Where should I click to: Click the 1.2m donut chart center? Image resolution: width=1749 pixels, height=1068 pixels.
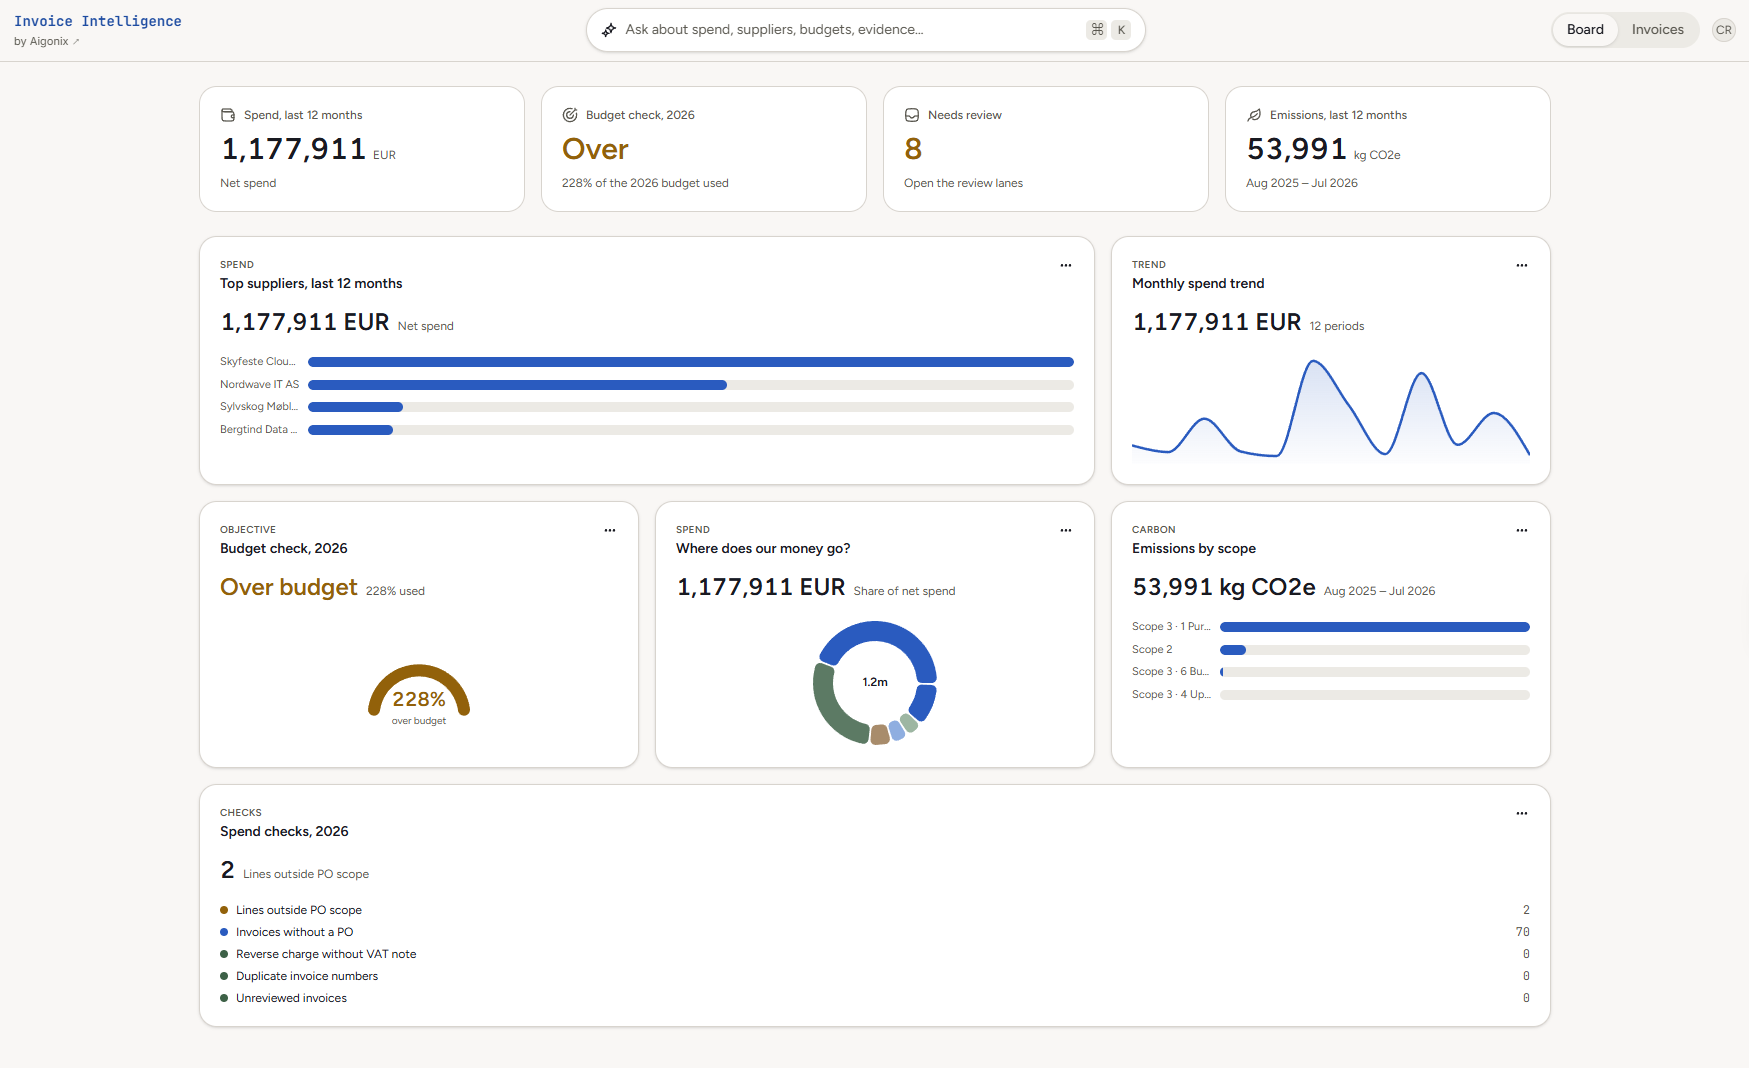point(875,682)
